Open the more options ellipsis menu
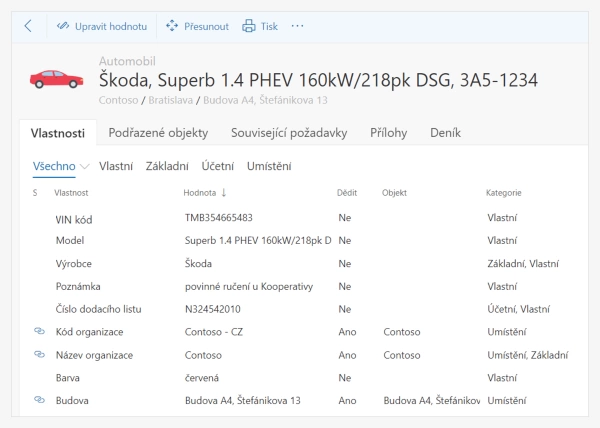600x428 pixels. coord(297,26)
